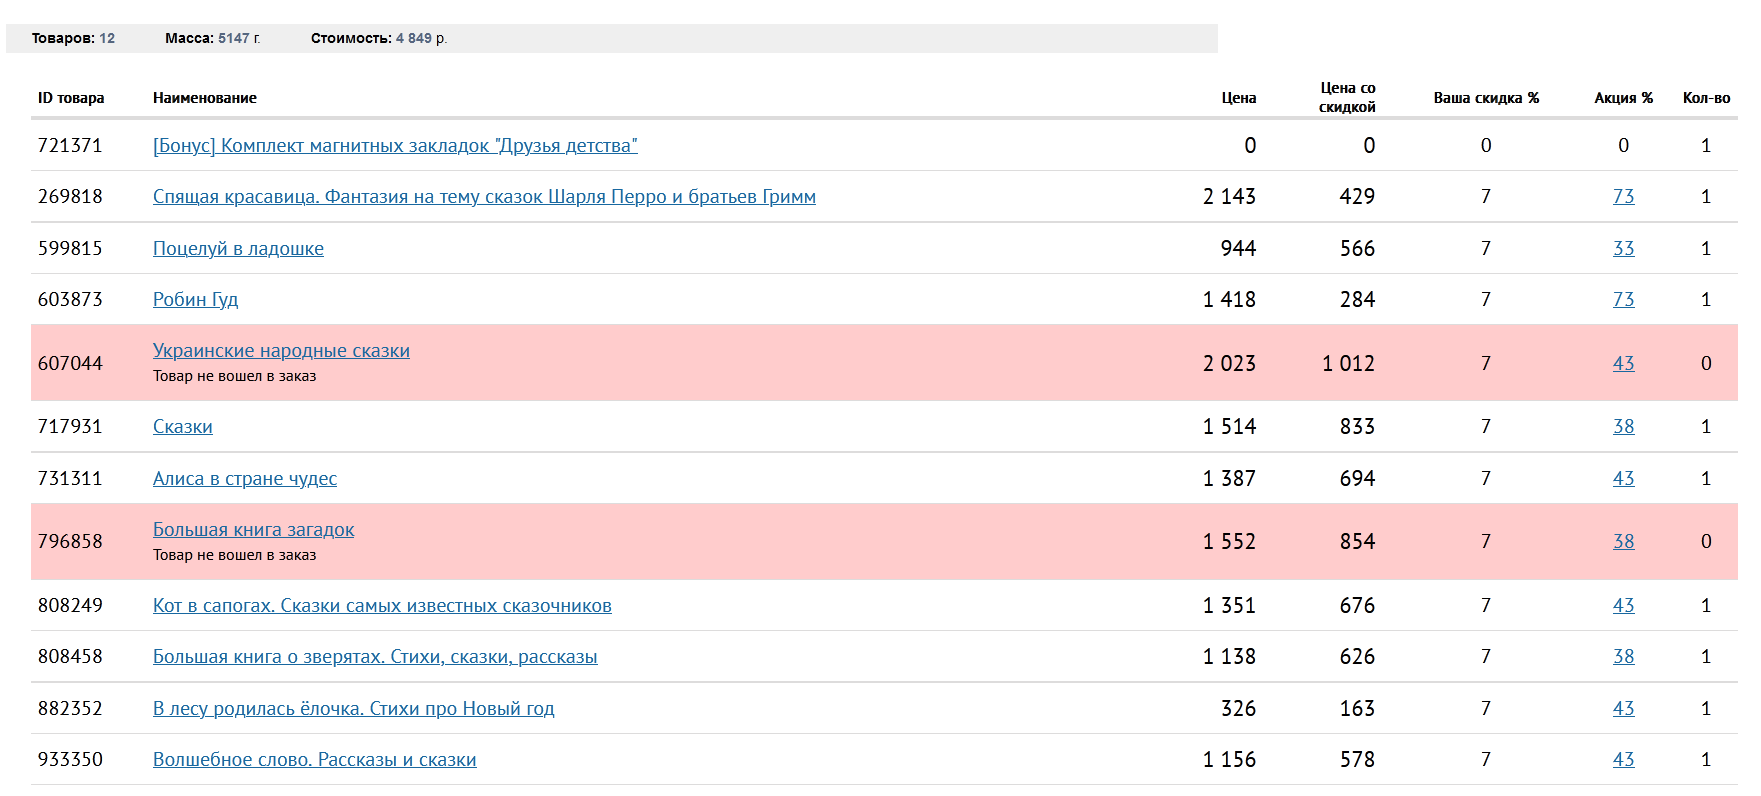Click the discounted price 163 cell
This screenshot has width=1761, height=796.
[x=1357, y=709]
